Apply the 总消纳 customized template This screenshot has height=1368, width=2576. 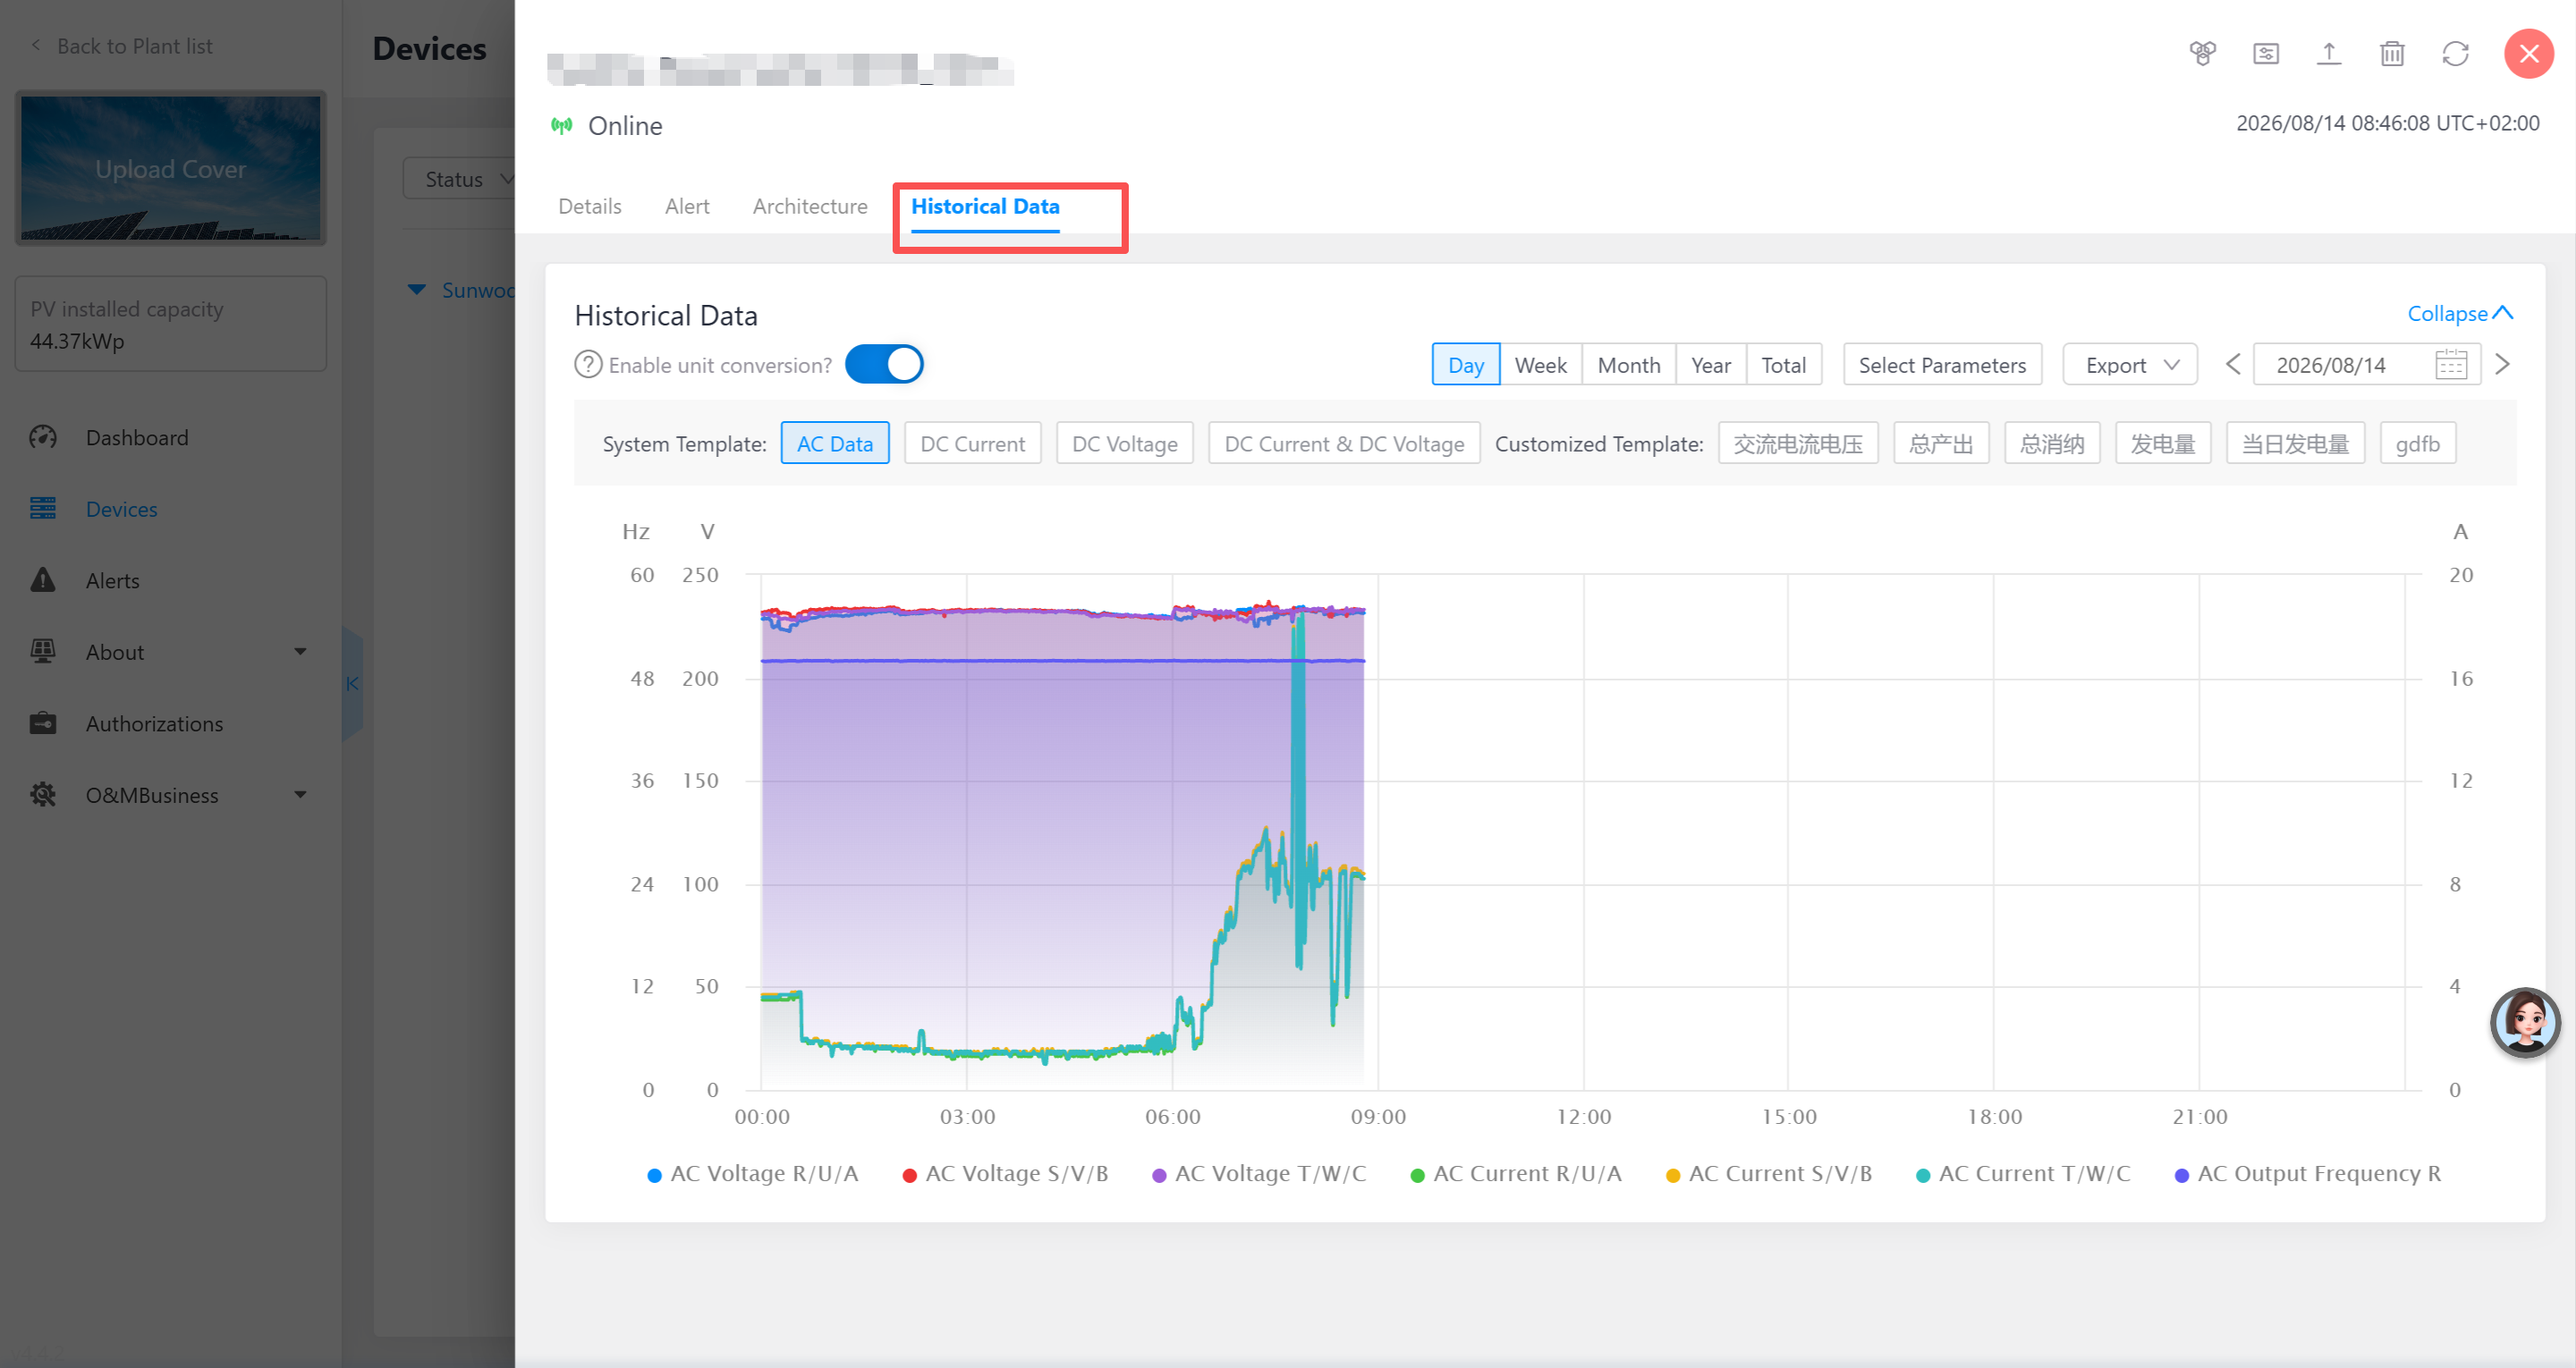tap(2052, 443)
